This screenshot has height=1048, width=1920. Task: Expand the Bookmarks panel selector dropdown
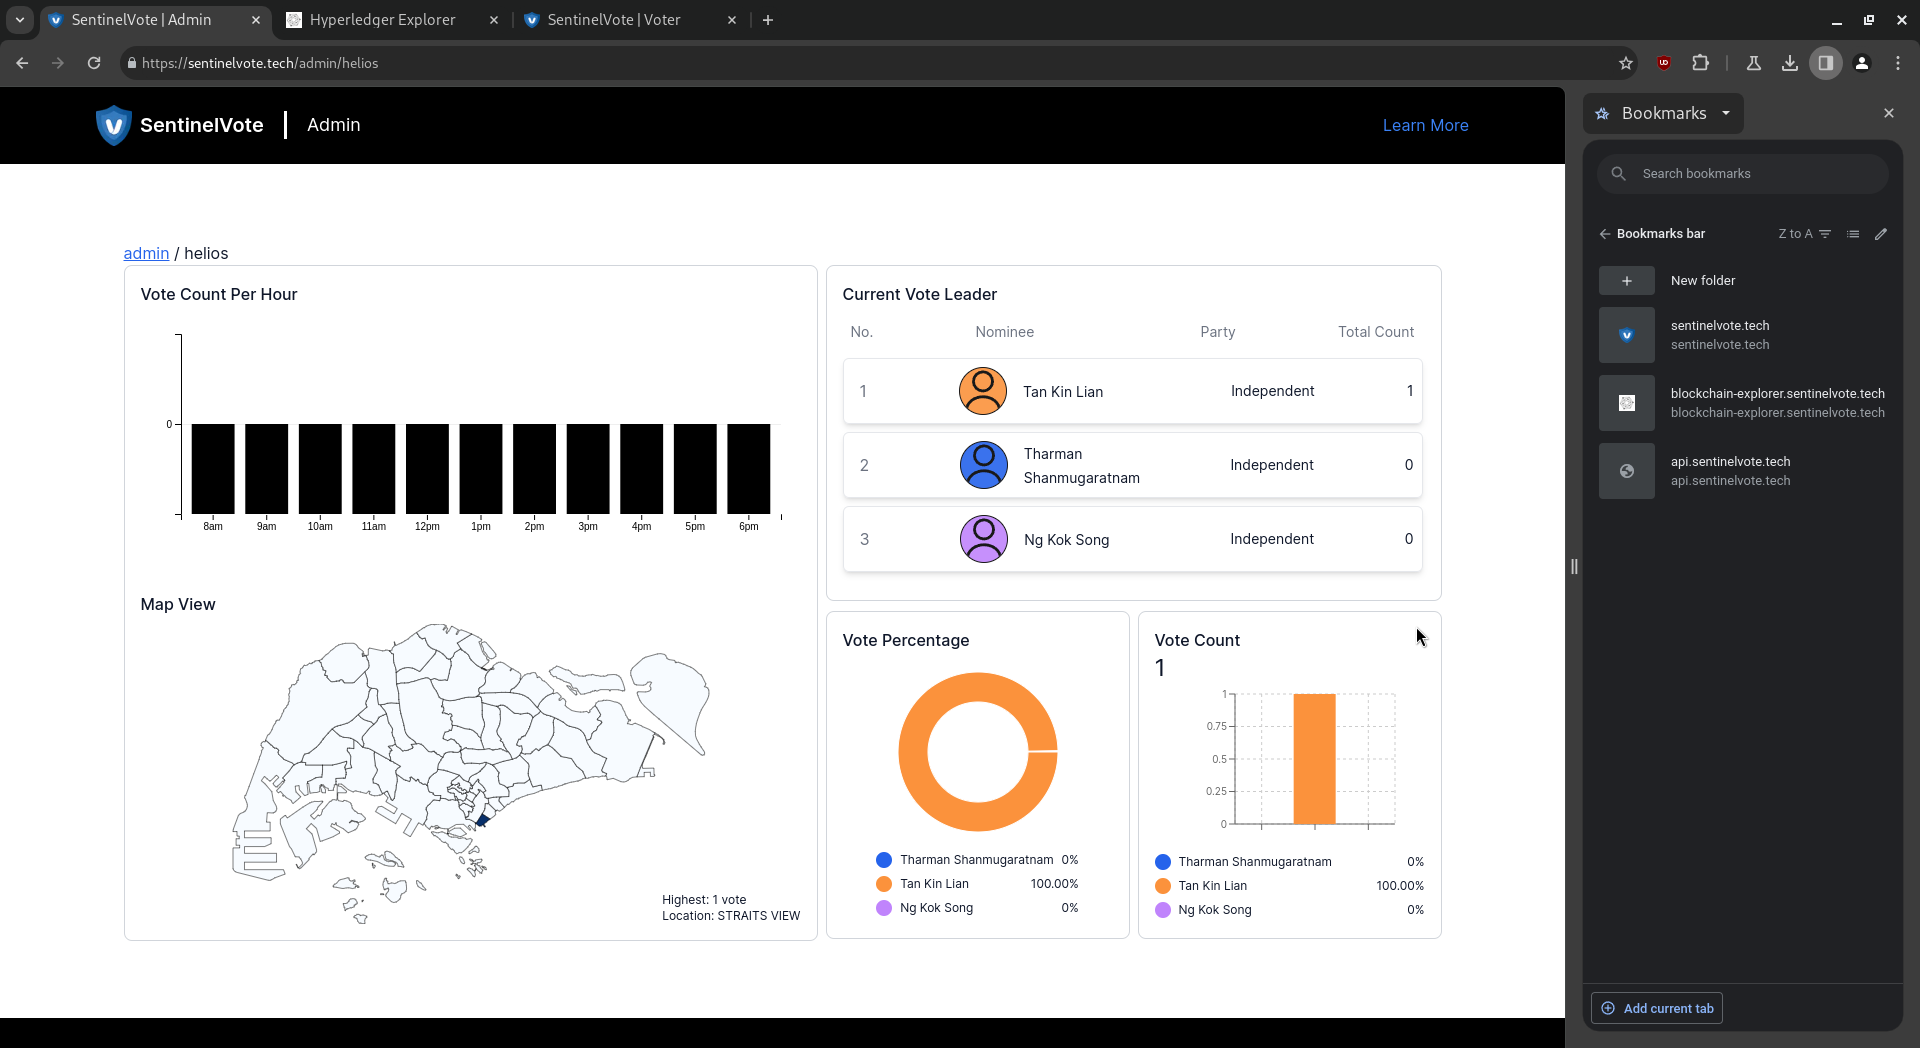pos(1726,113)
